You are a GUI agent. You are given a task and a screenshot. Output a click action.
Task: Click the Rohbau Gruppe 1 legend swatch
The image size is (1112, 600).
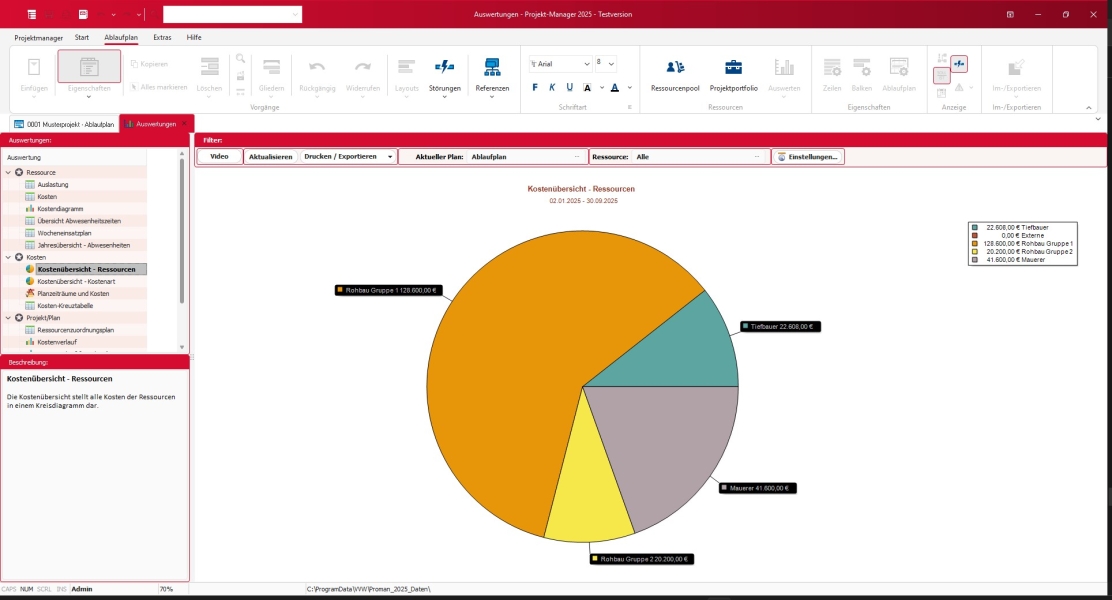[x=974, y=243]
